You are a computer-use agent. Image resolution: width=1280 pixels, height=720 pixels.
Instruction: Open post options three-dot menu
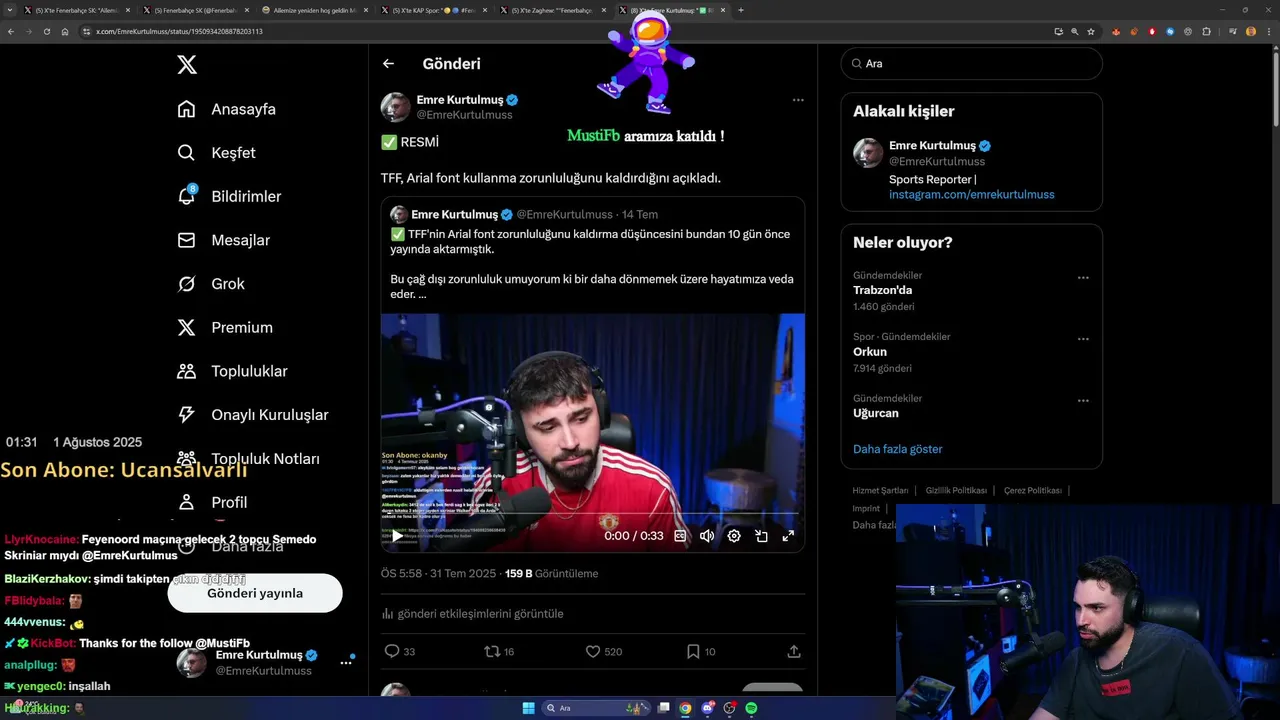point(798,100)
